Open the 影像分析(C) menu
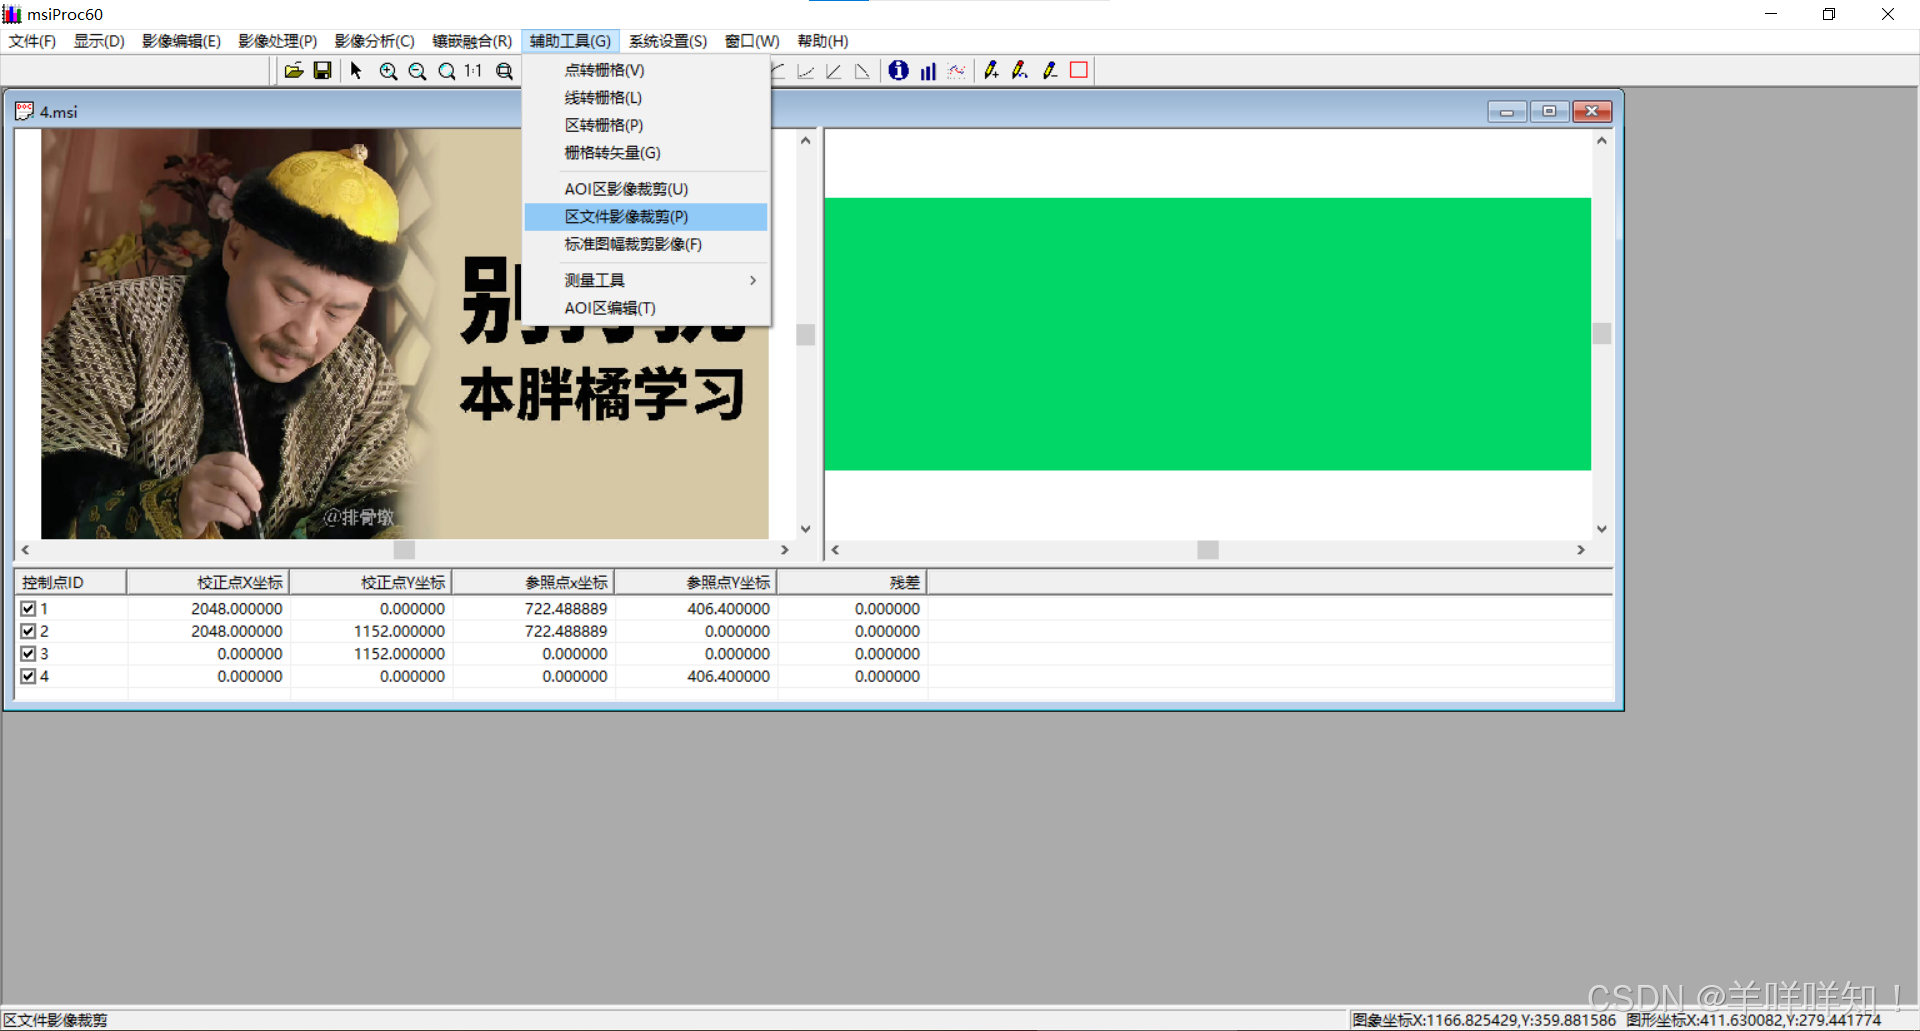This screenshot has width=1920, height=1031. coord(375,41)
